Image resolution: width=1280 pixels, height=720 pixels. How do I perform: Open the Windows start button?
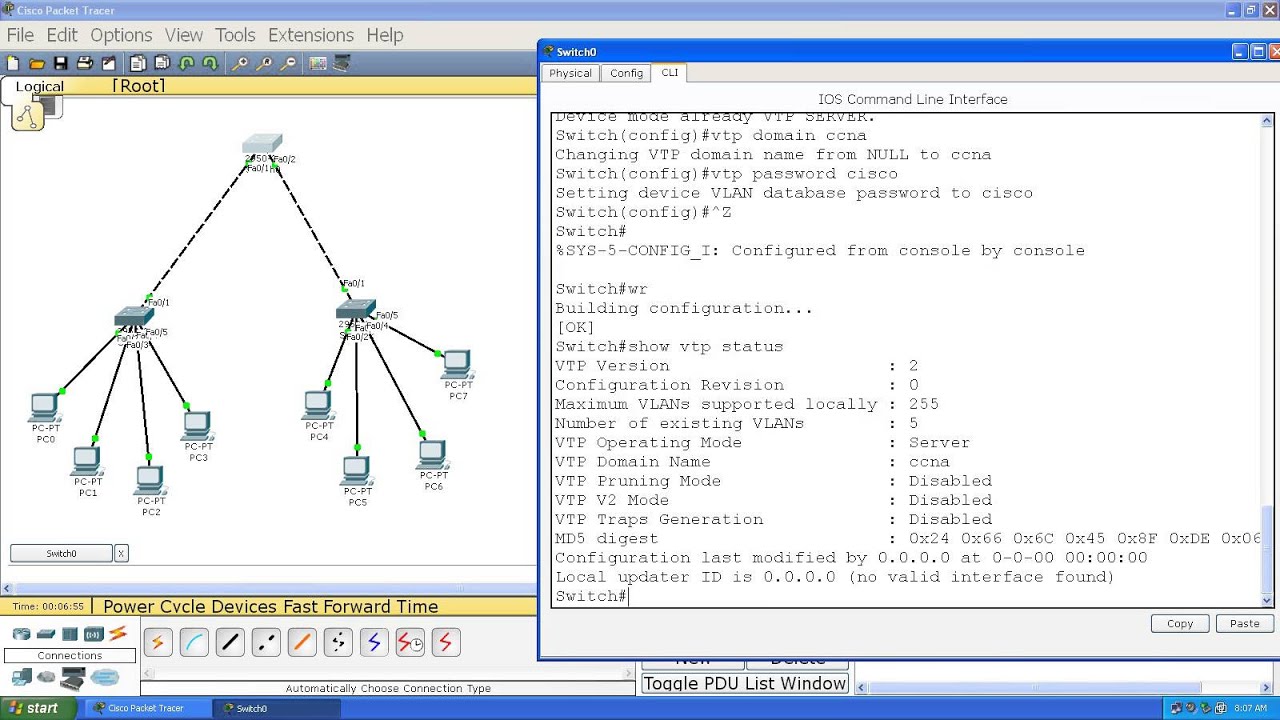36,708
